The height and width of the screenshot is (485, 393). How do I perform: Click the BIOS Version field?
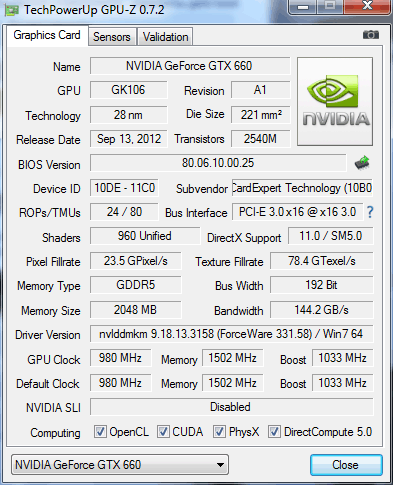click(x=218, y=163)
